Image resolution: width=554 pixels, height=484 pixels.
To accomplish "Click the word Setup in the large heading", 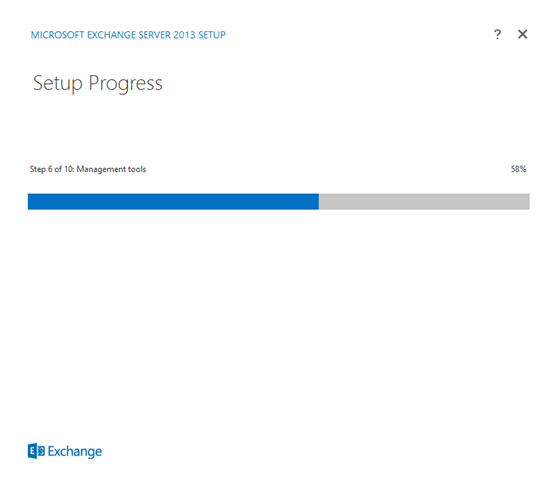I will pyautogui.click(x=58, y=84).
